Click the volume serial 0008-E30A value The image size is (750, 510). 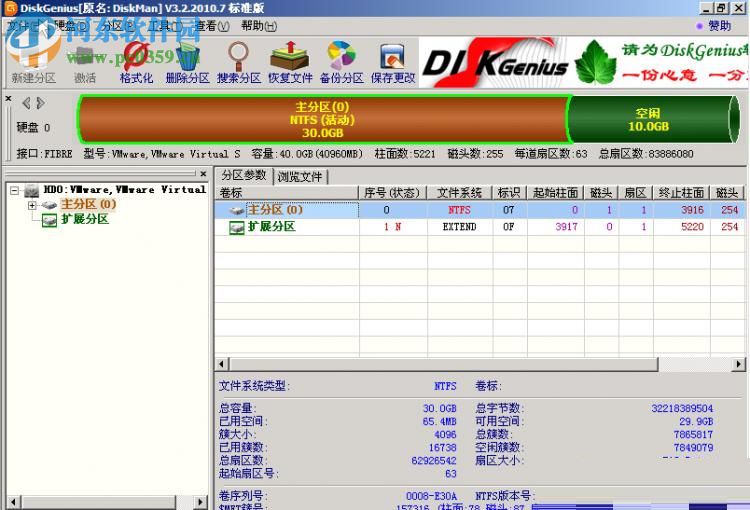tap(431, 496)
